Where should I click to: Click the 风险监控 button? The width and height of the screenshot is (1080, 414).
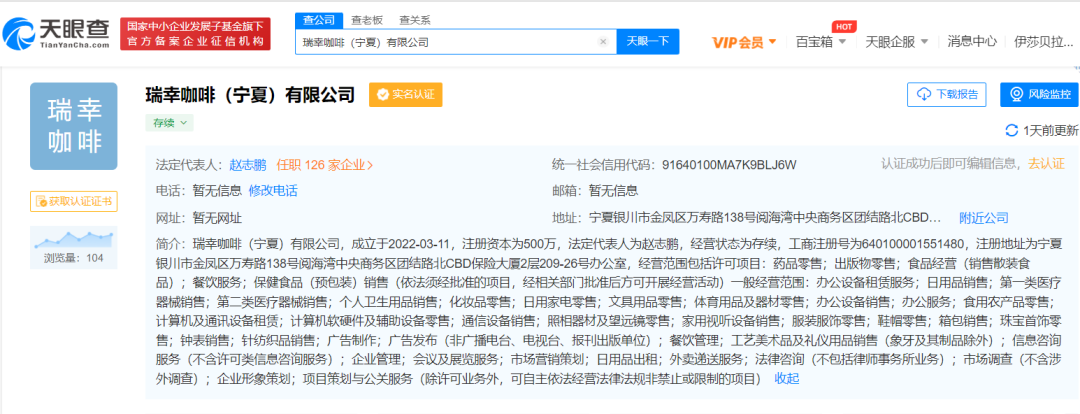click(x=1039, y=94)
